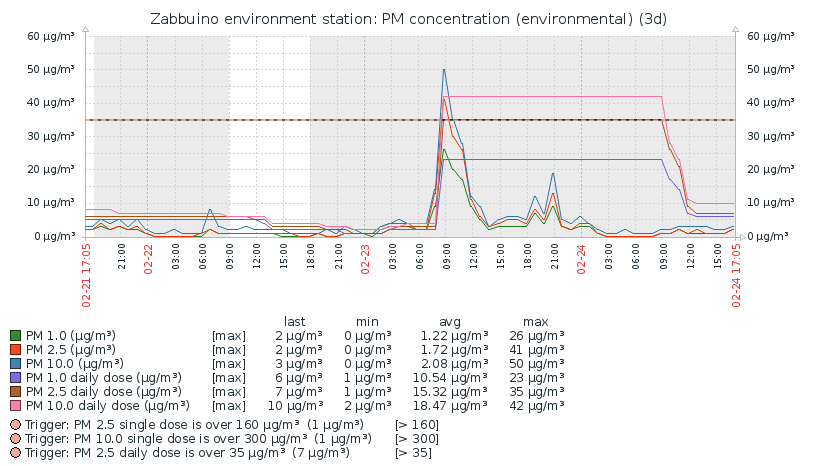This screenshot has width=821, height=466.
Task: Click the last value '10 µg/m³' in legend
Action: (295, 406)
